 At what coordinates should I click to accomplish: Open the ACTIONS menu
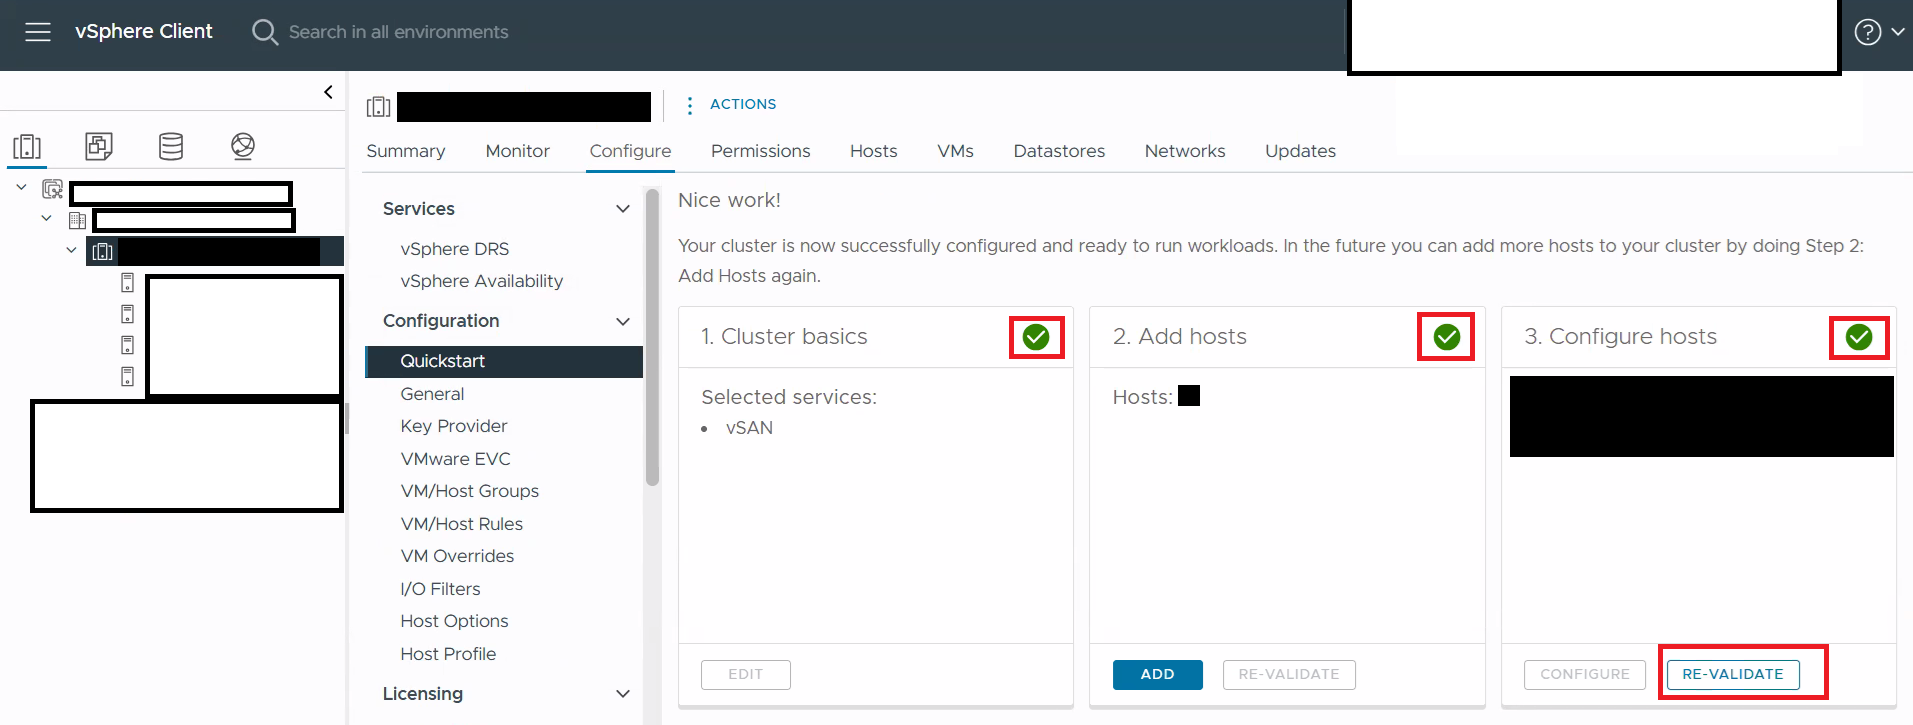tap(743, 104)
